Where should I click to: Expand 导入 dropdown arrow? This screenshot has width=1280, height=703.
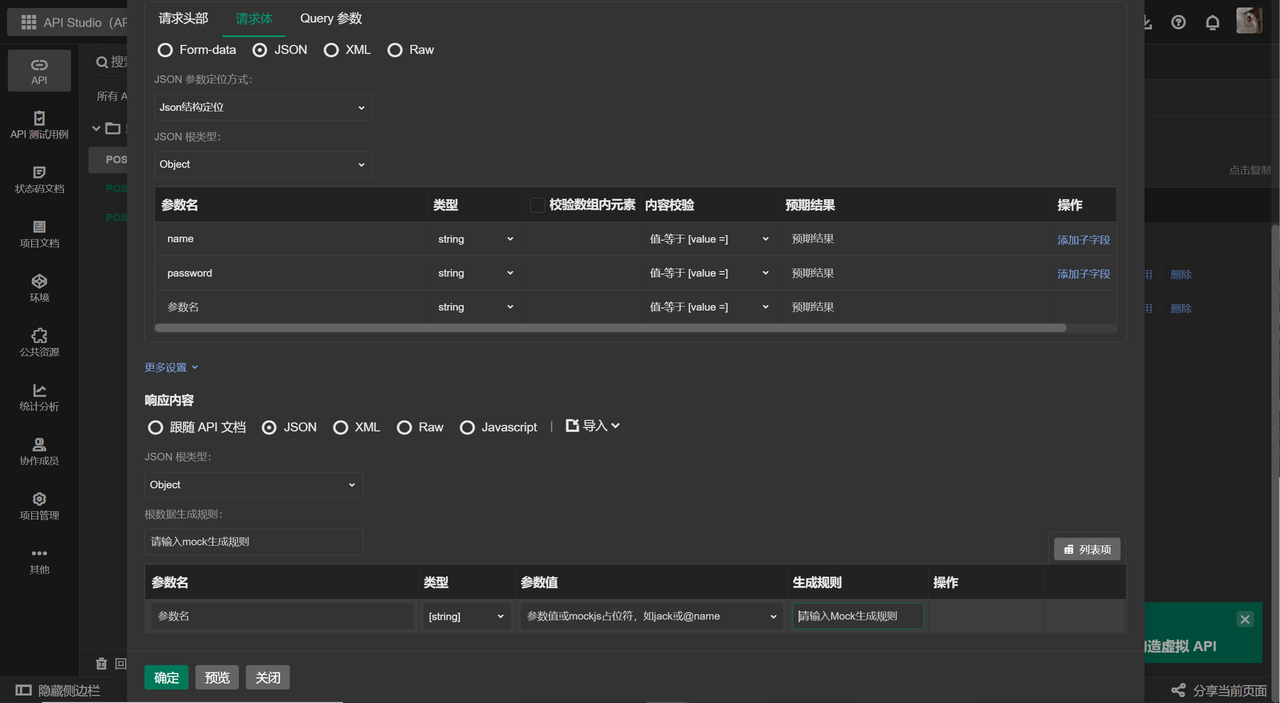point(615,426)
